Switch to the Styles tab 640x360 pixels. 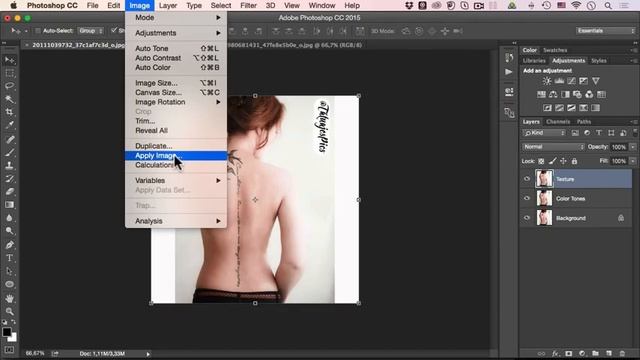click(x=599, y=61)
